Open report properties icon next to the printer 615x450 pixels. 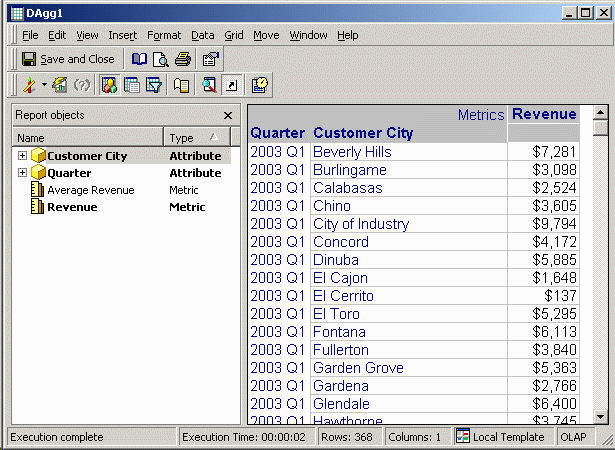tap(210, 59)
